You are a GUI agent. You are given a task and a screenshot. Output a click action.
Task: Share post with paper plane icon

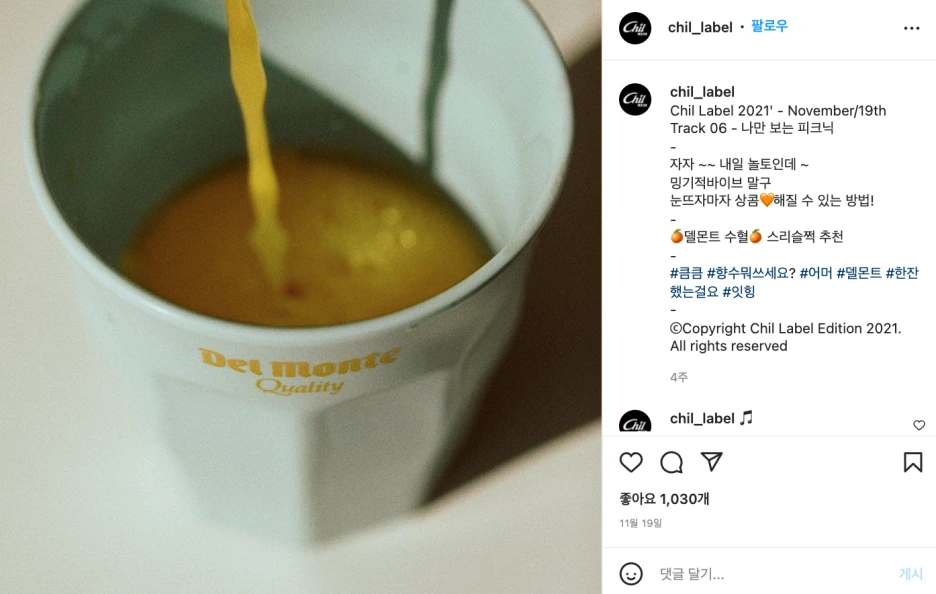coord(712,461)
